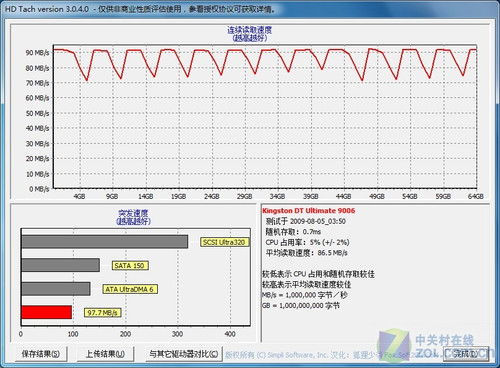Click the 较高表示平均读取速度较佳 note
This screenshot has width=500, height=368.
coord(307,284)
